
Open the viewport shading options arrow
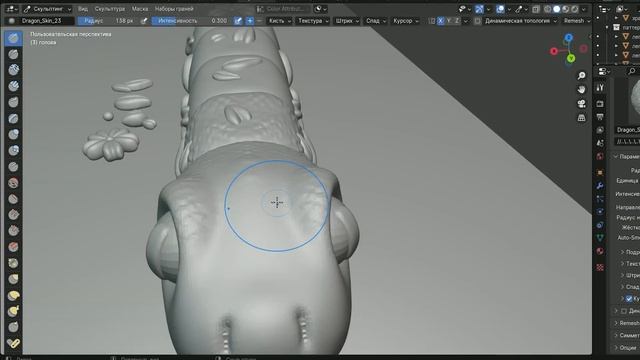[584, 9]
